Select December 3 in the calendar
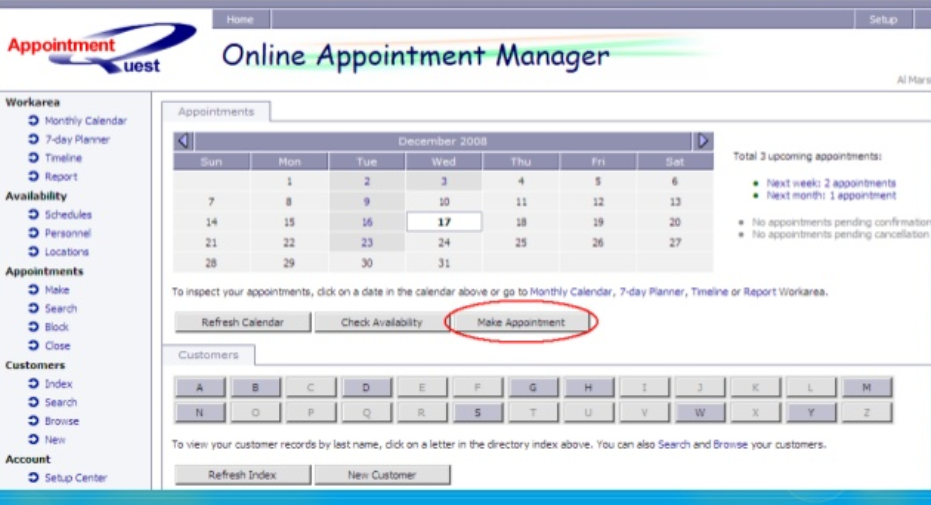Screen dimensions: 931x505 pos(444,182)
